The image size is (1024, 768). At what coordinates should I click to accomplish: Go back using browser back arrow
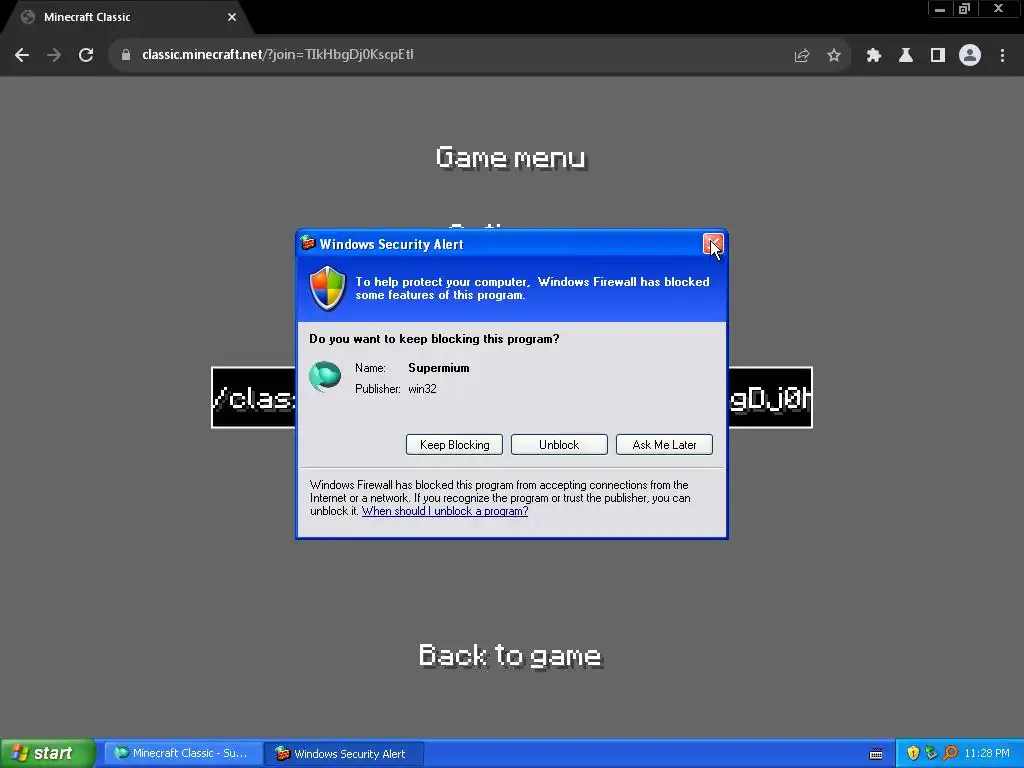[22, 56]
